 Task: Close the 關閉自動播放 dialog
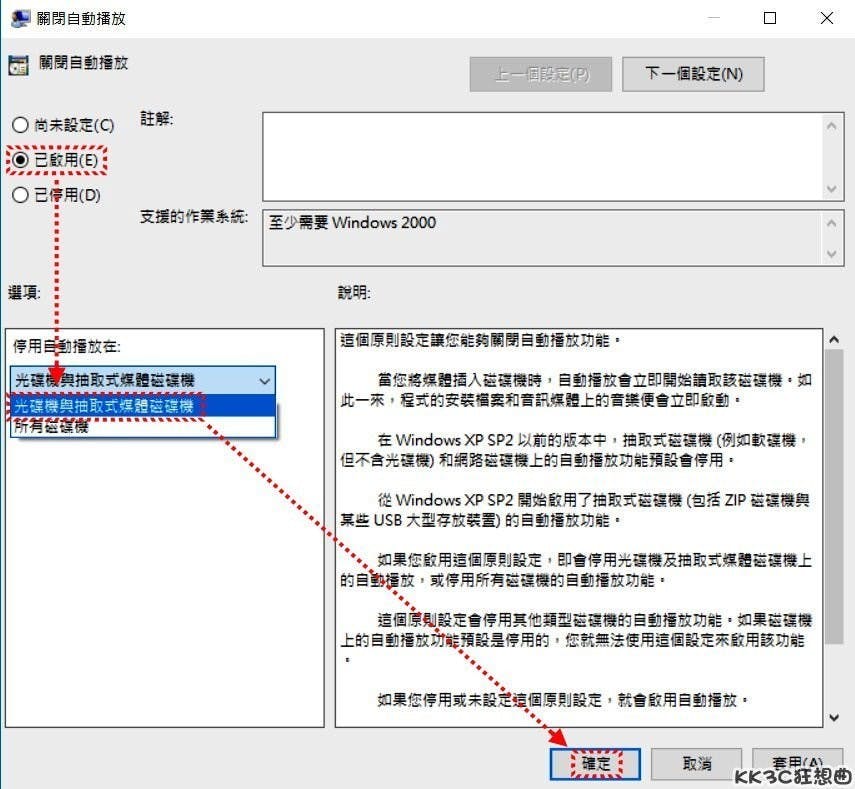click(x=827, y=18)
